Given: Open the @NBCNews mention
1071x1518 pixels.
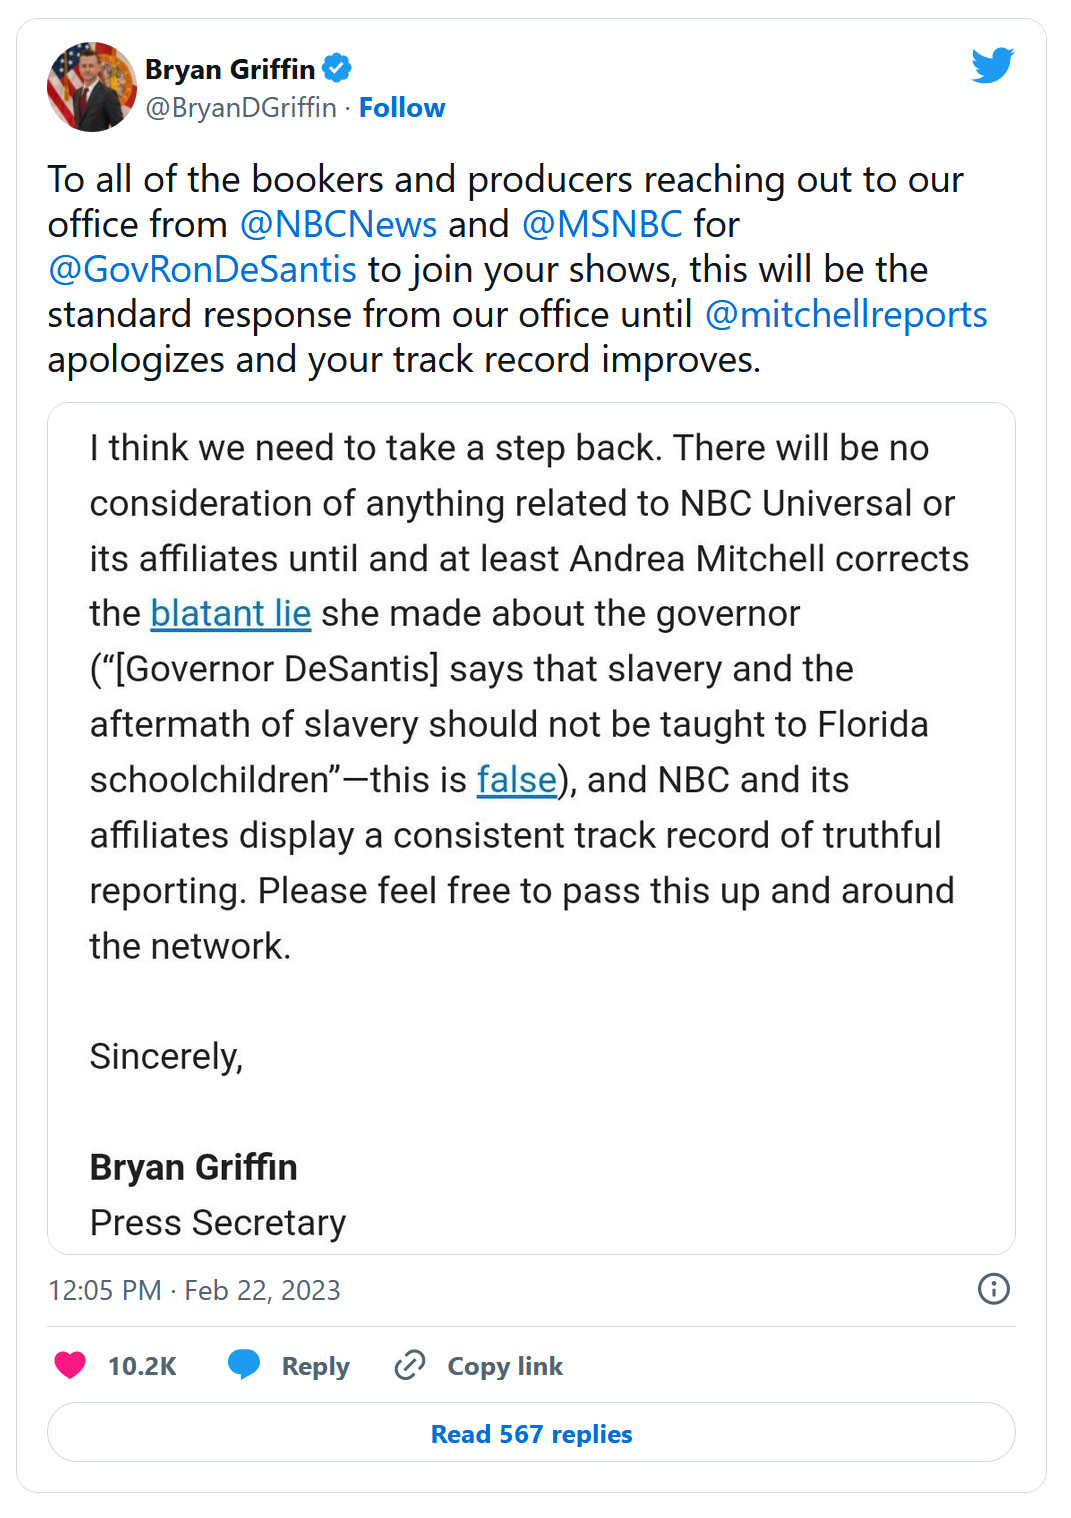Looking at the screenshot, I should 338,224.
